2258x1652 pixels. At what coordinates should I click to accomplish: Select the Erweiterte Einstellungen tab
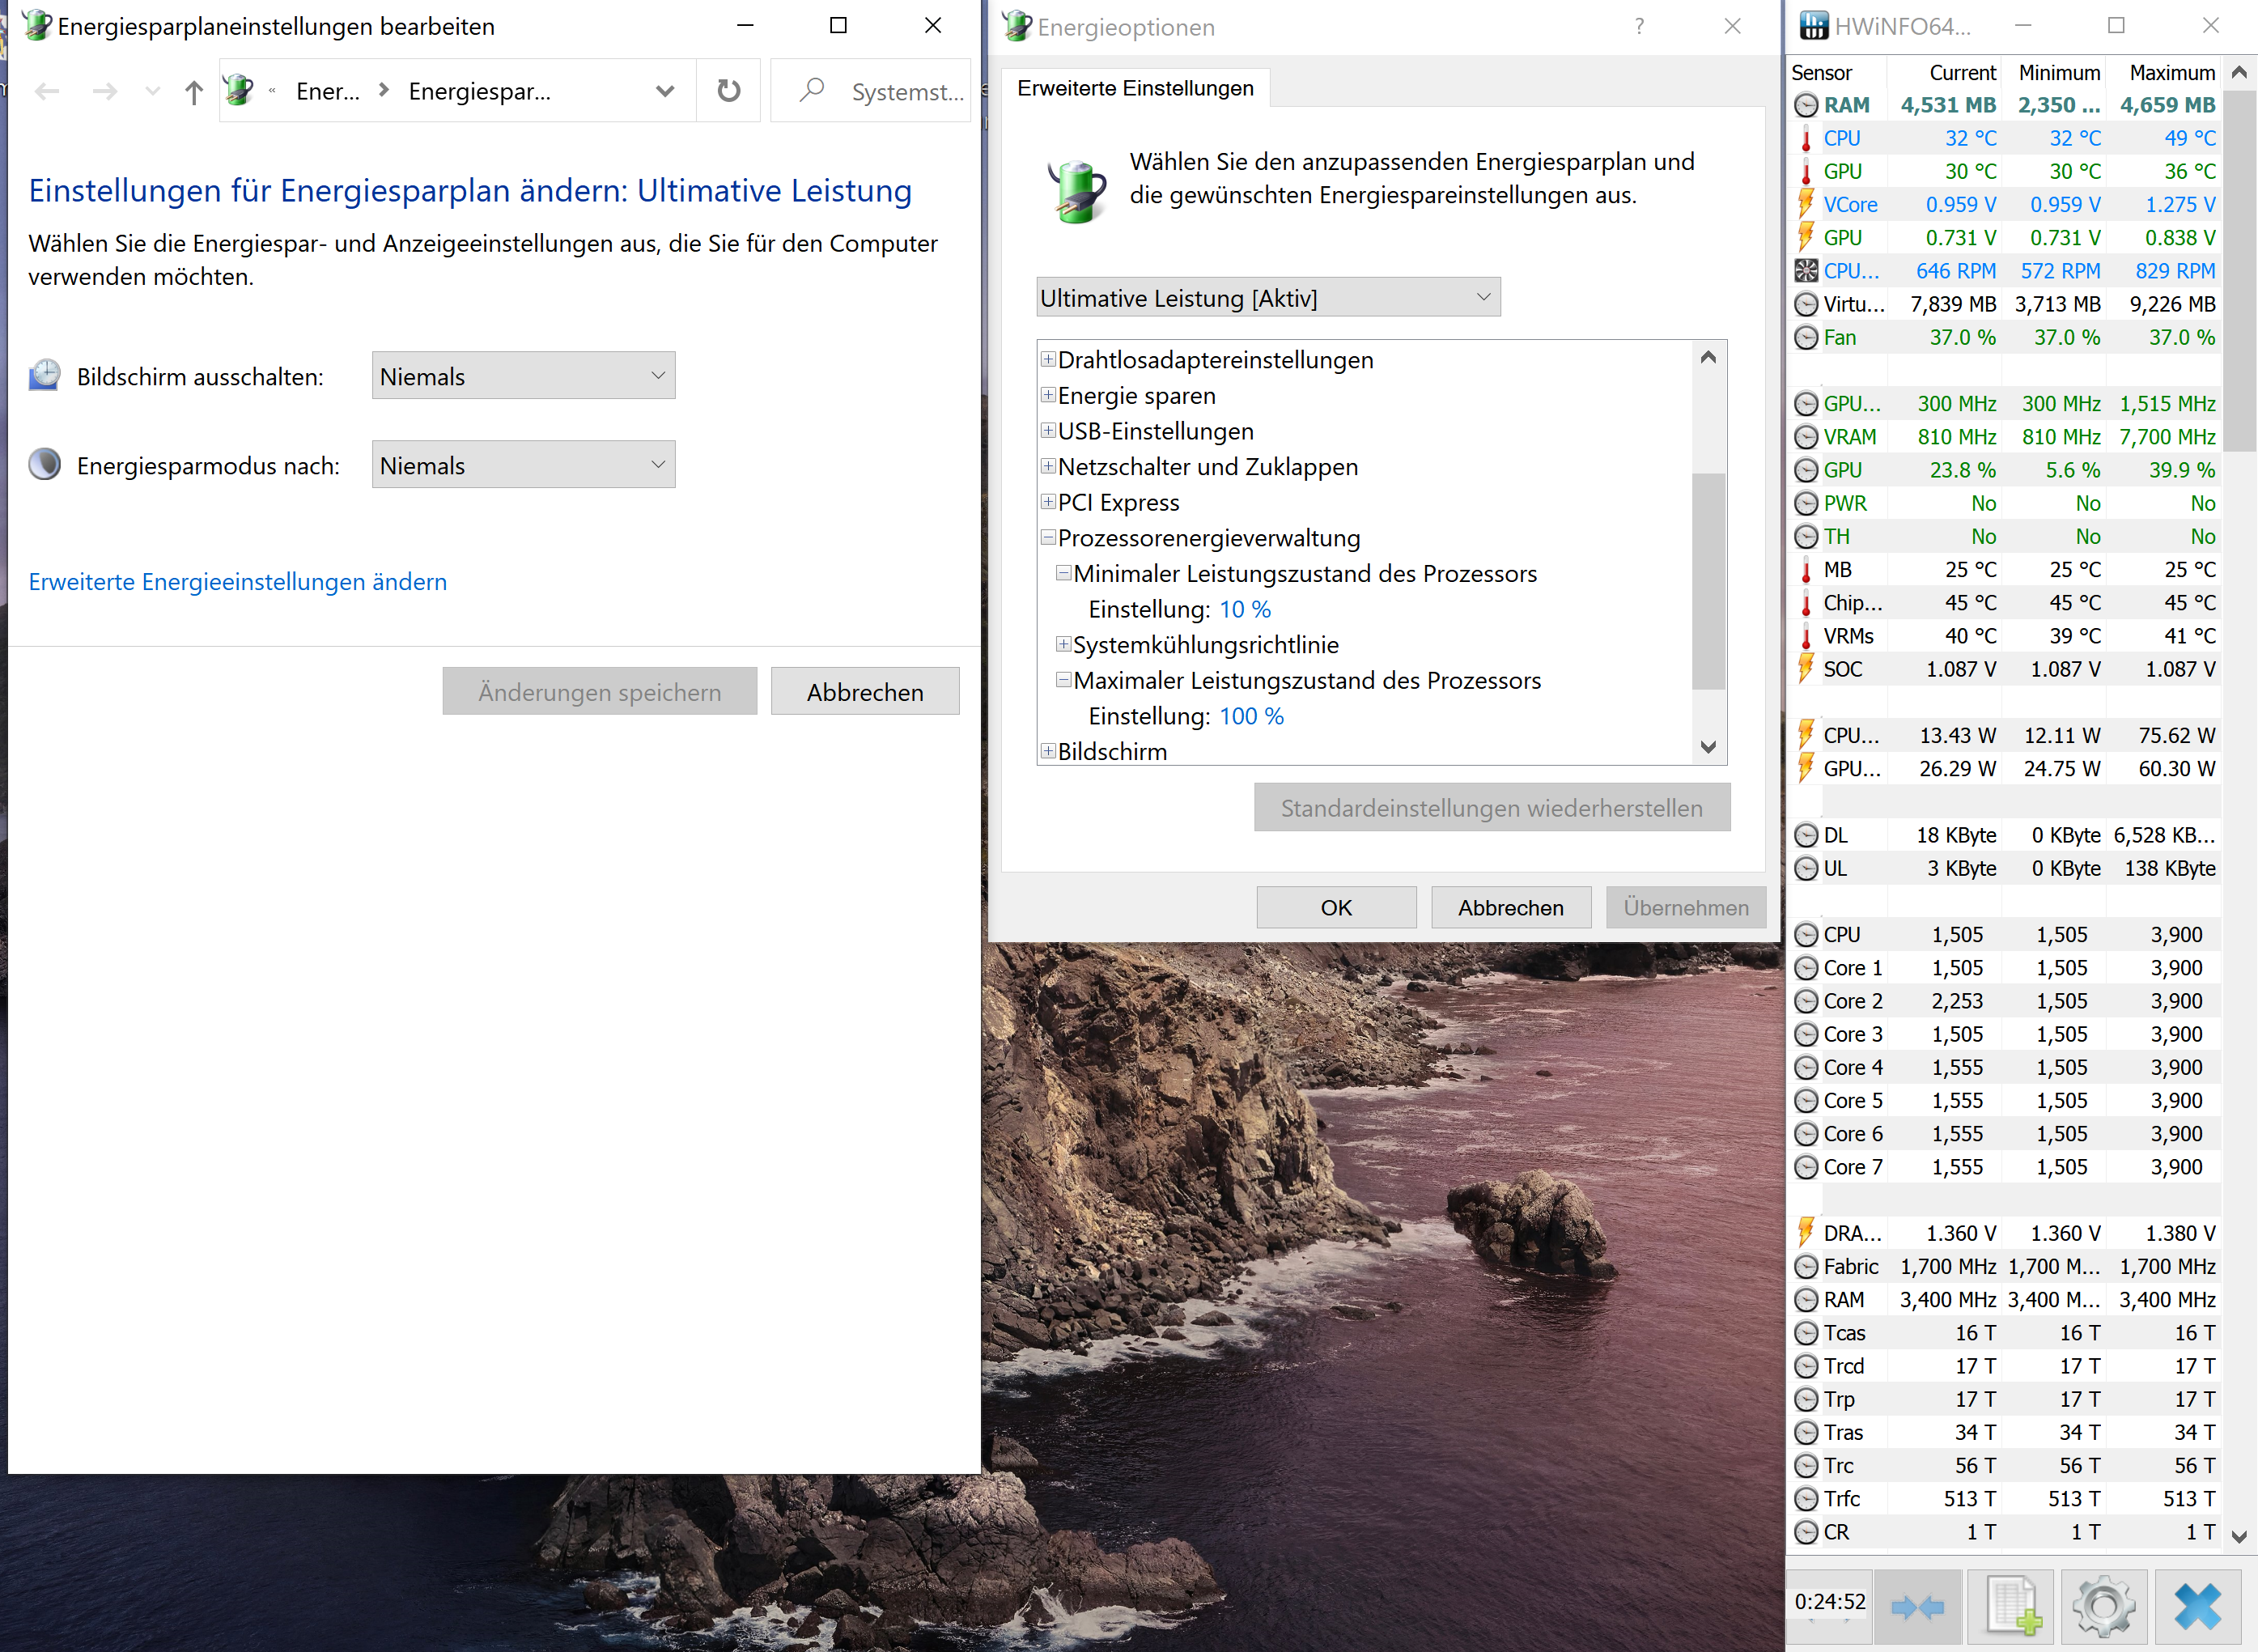1134,88
